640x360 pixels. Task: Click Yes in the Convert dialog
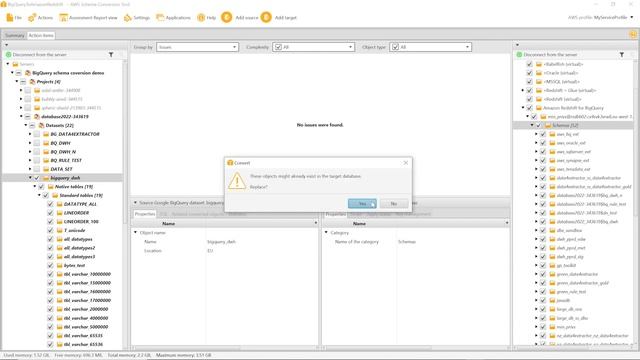point(362,203)
